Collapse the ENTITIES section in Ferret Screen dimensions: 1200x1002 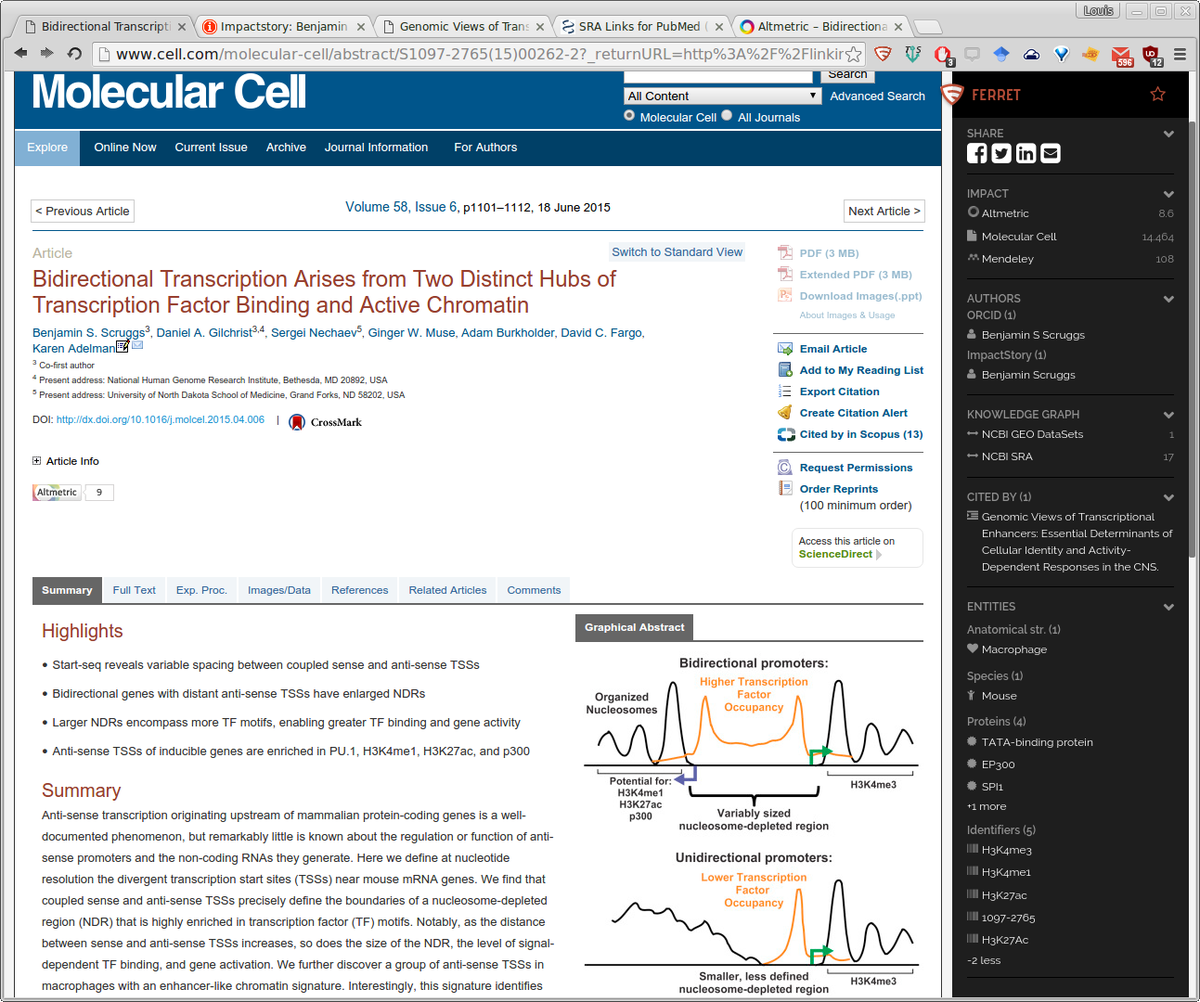pyautogui.click(x=1168, y=607)
